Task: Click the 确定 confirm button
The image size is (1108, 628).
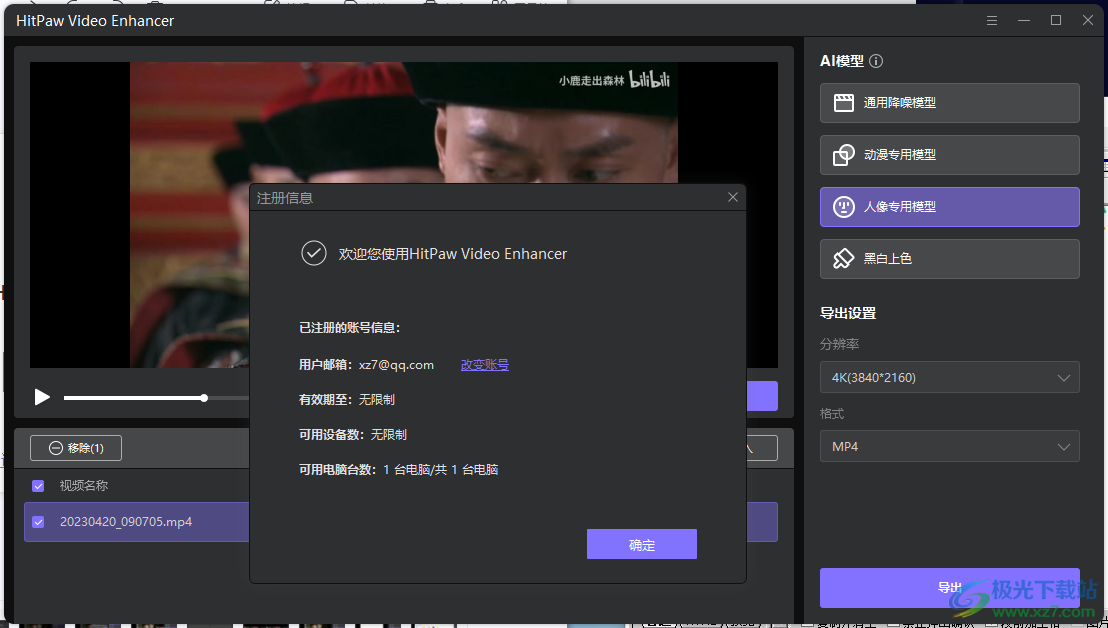Action: [642, 544]
